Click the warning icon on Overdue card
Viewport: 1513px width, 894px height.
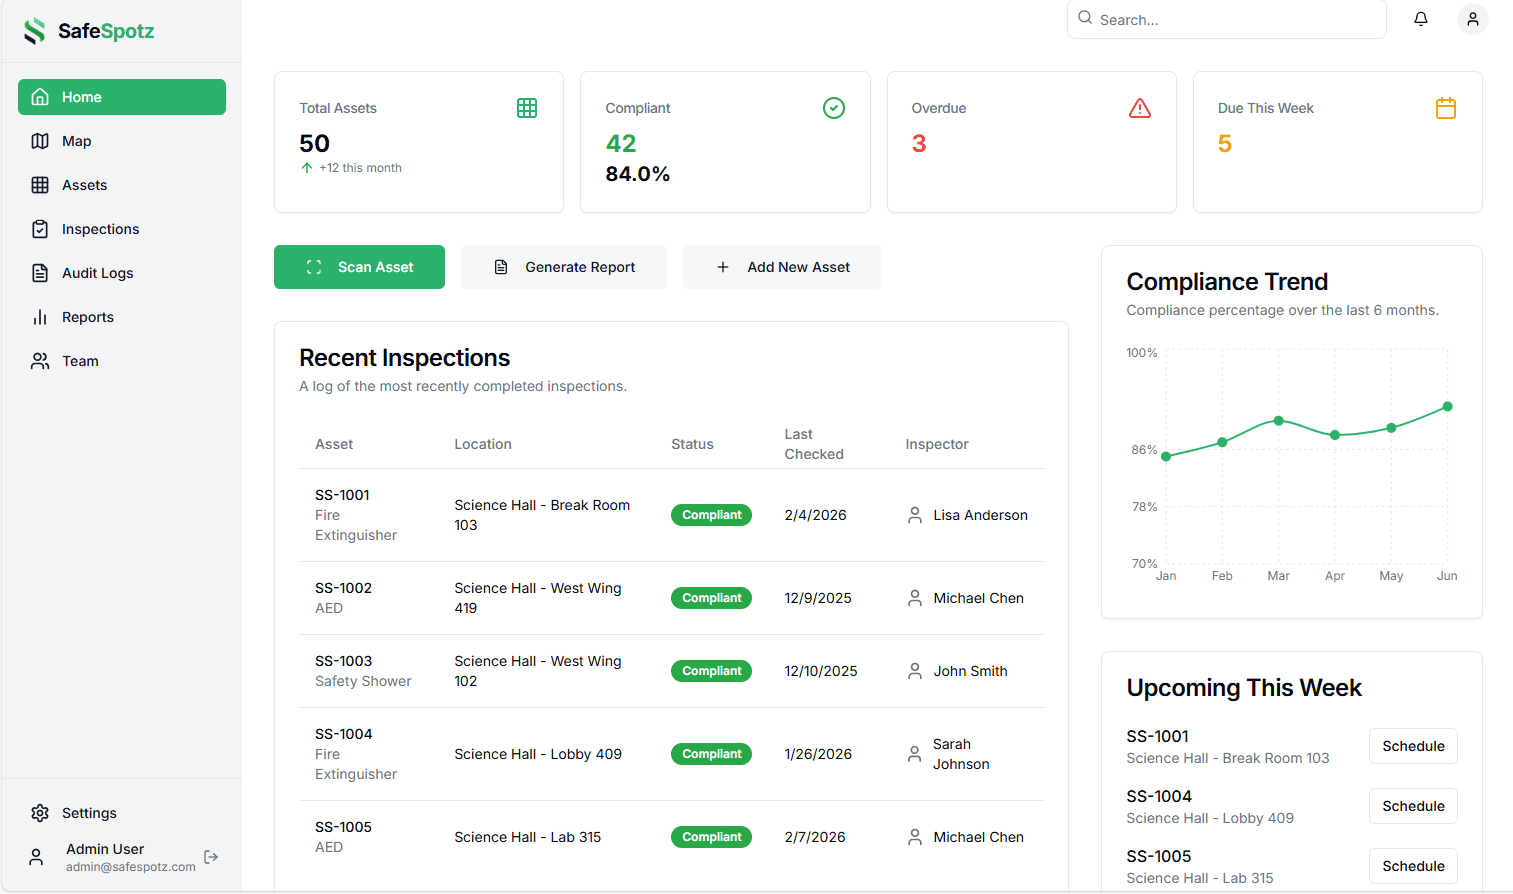1140,107
